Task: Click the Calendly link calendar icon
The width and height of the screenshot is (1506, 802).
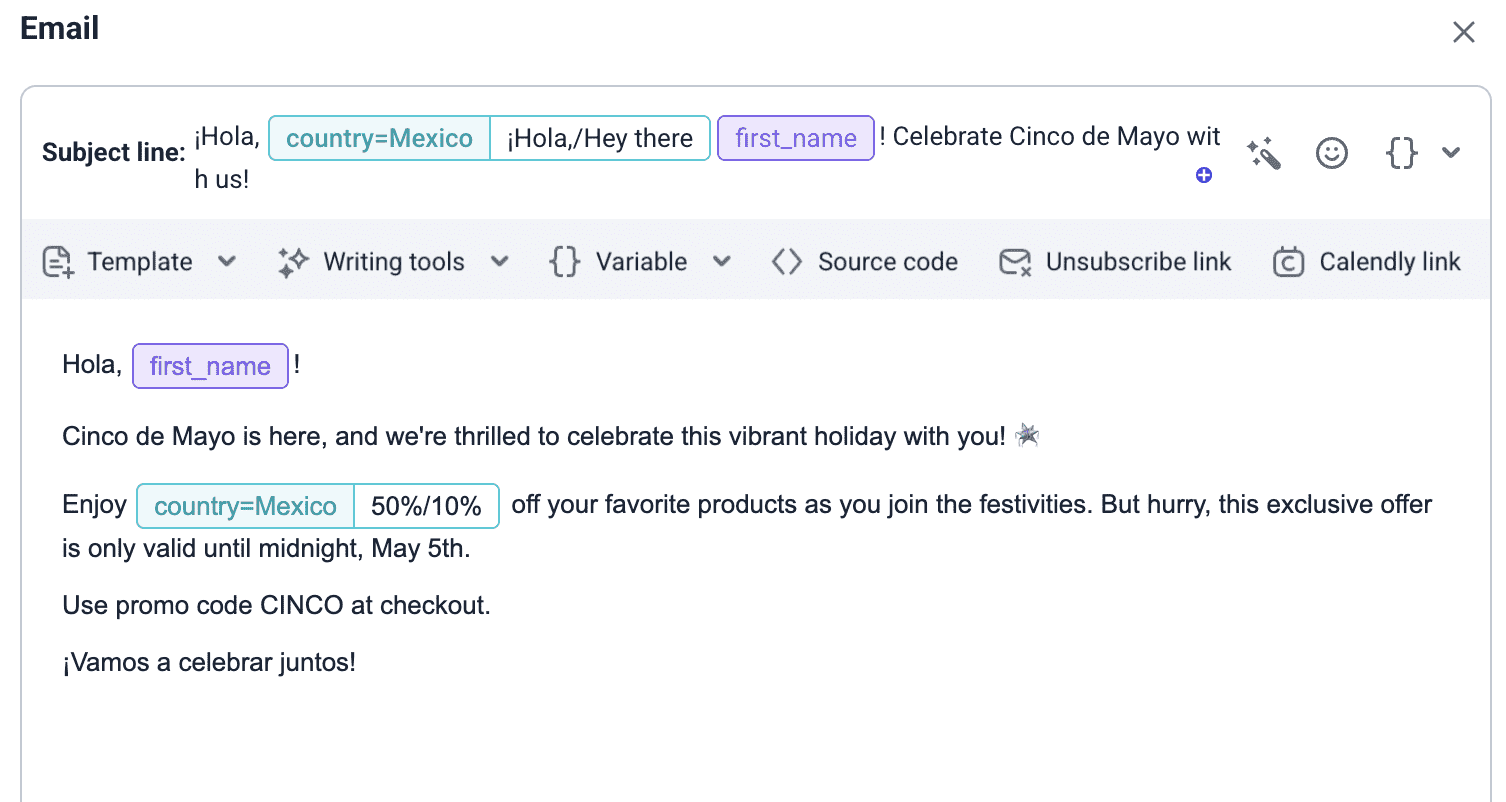Action: (x=1288, y=262)
